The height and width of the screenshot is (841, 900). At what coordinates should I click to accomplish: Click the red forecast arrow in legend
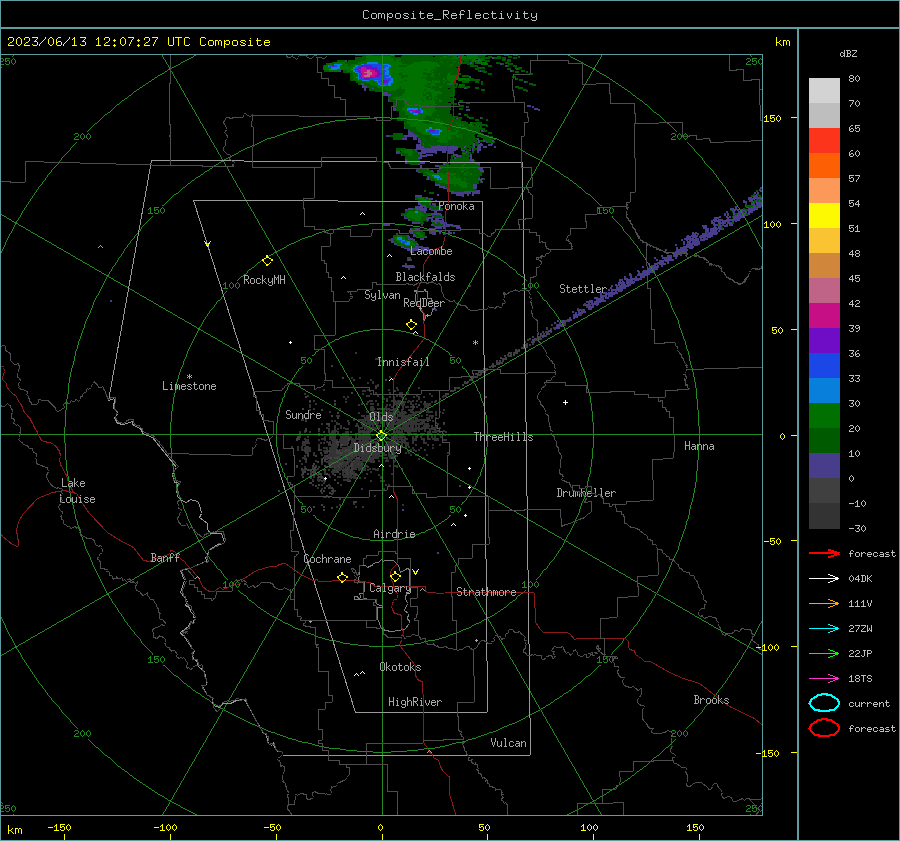824,553
